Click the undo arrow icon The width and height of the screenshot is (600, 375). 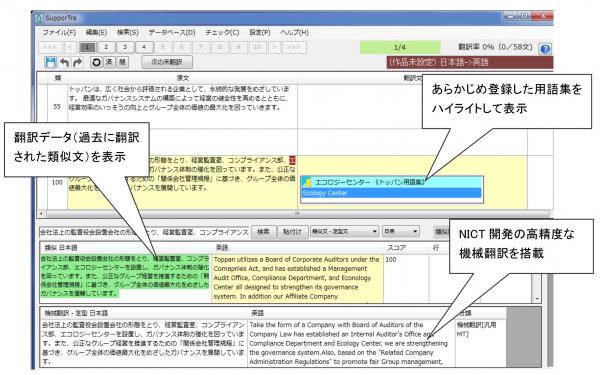coord(64,62)
